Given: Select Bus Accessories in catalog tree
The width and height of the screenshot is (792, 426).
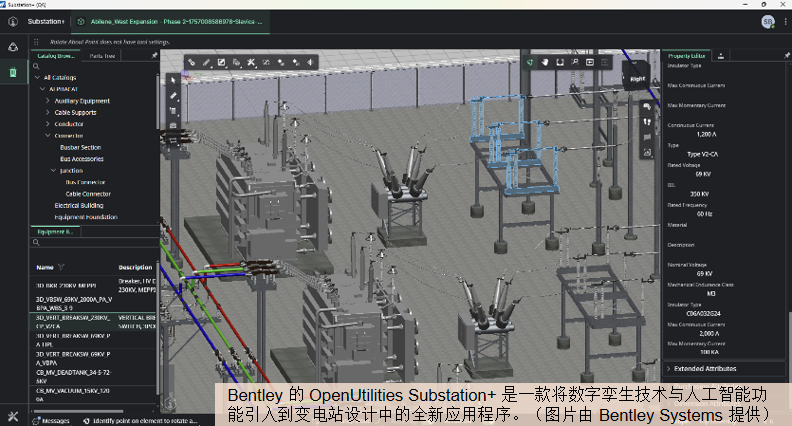Looking at the screenshot, I should pyautogui.click(x=82, y=159).
